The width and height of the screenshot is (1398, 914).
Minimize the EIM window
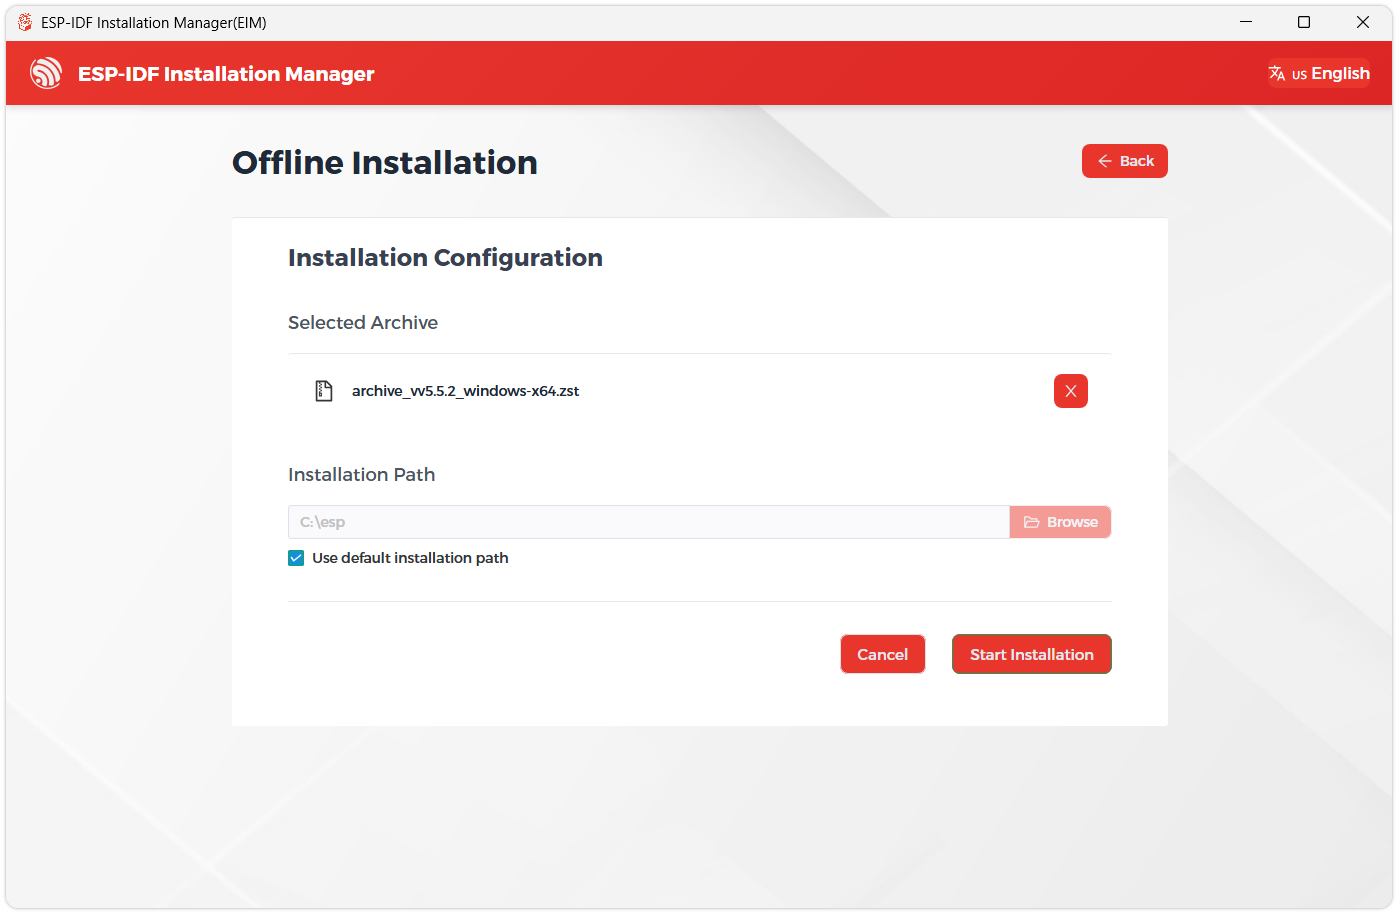[1246, 22]
